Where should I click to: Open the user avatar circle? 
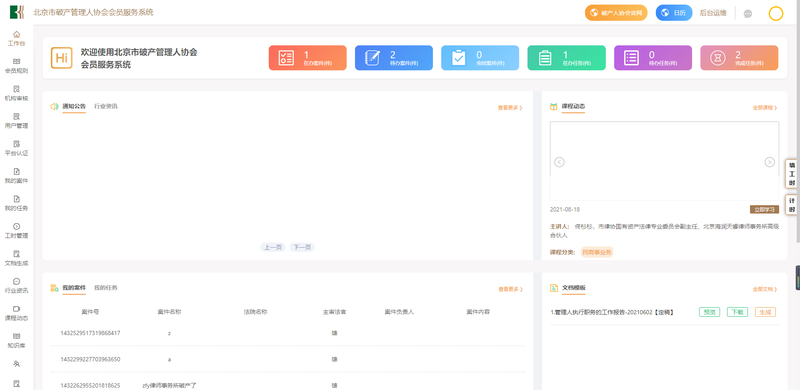click(776, 13)
